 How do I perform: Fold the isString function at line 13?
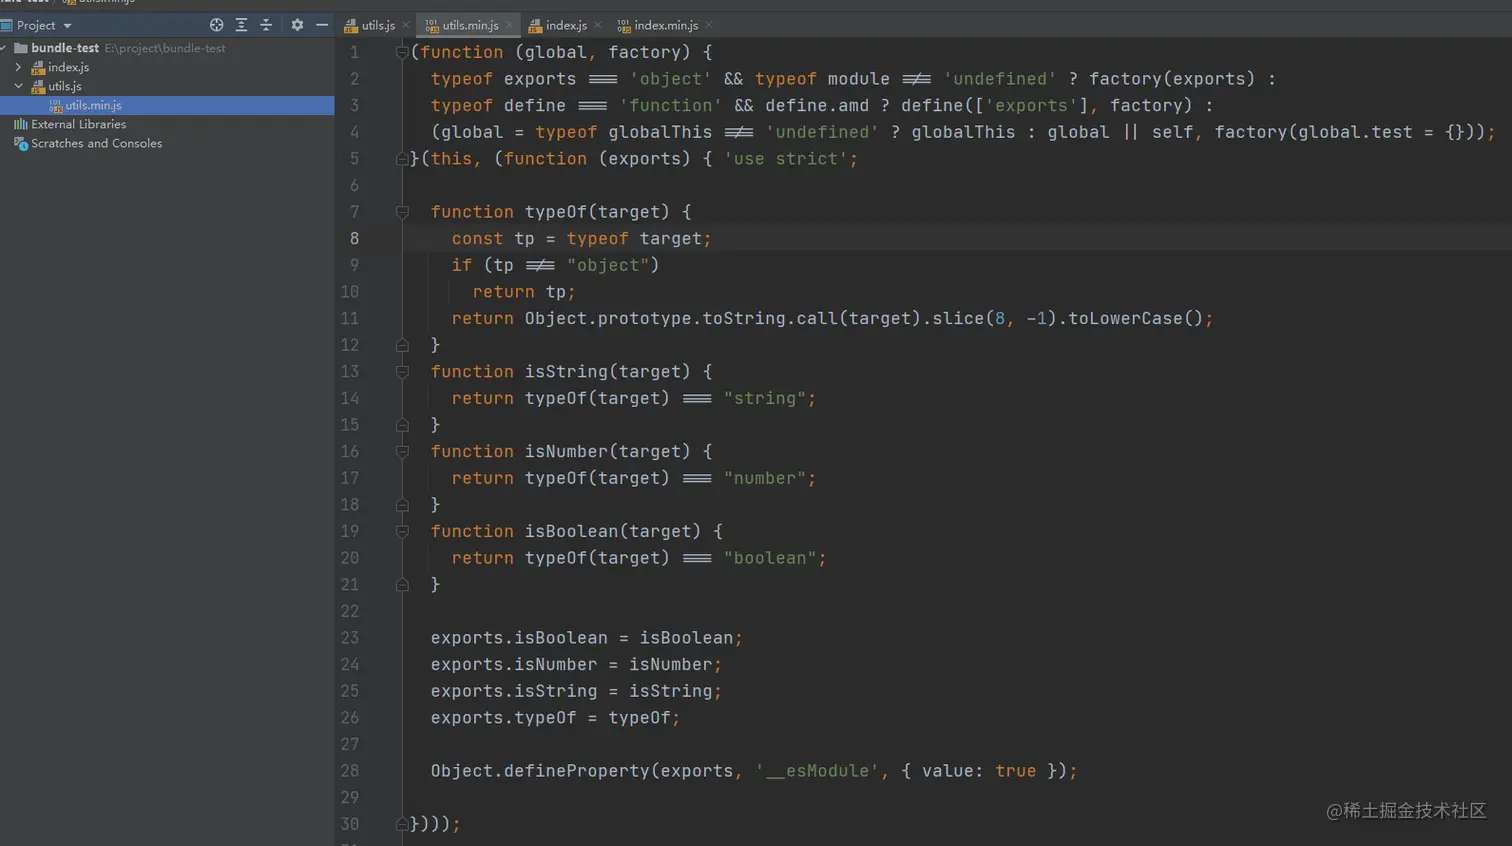tap(402, 372)
